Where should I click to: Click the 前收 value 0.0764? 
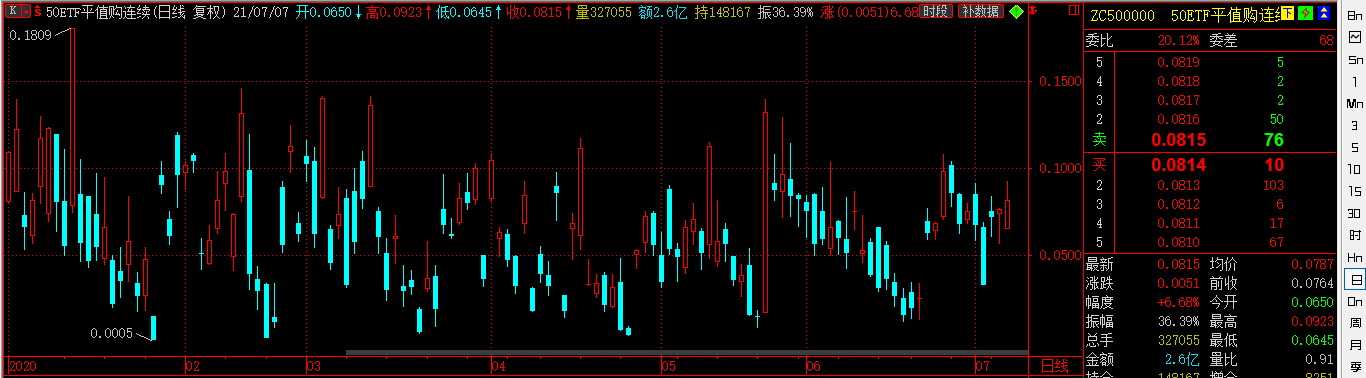[1312, 283]
